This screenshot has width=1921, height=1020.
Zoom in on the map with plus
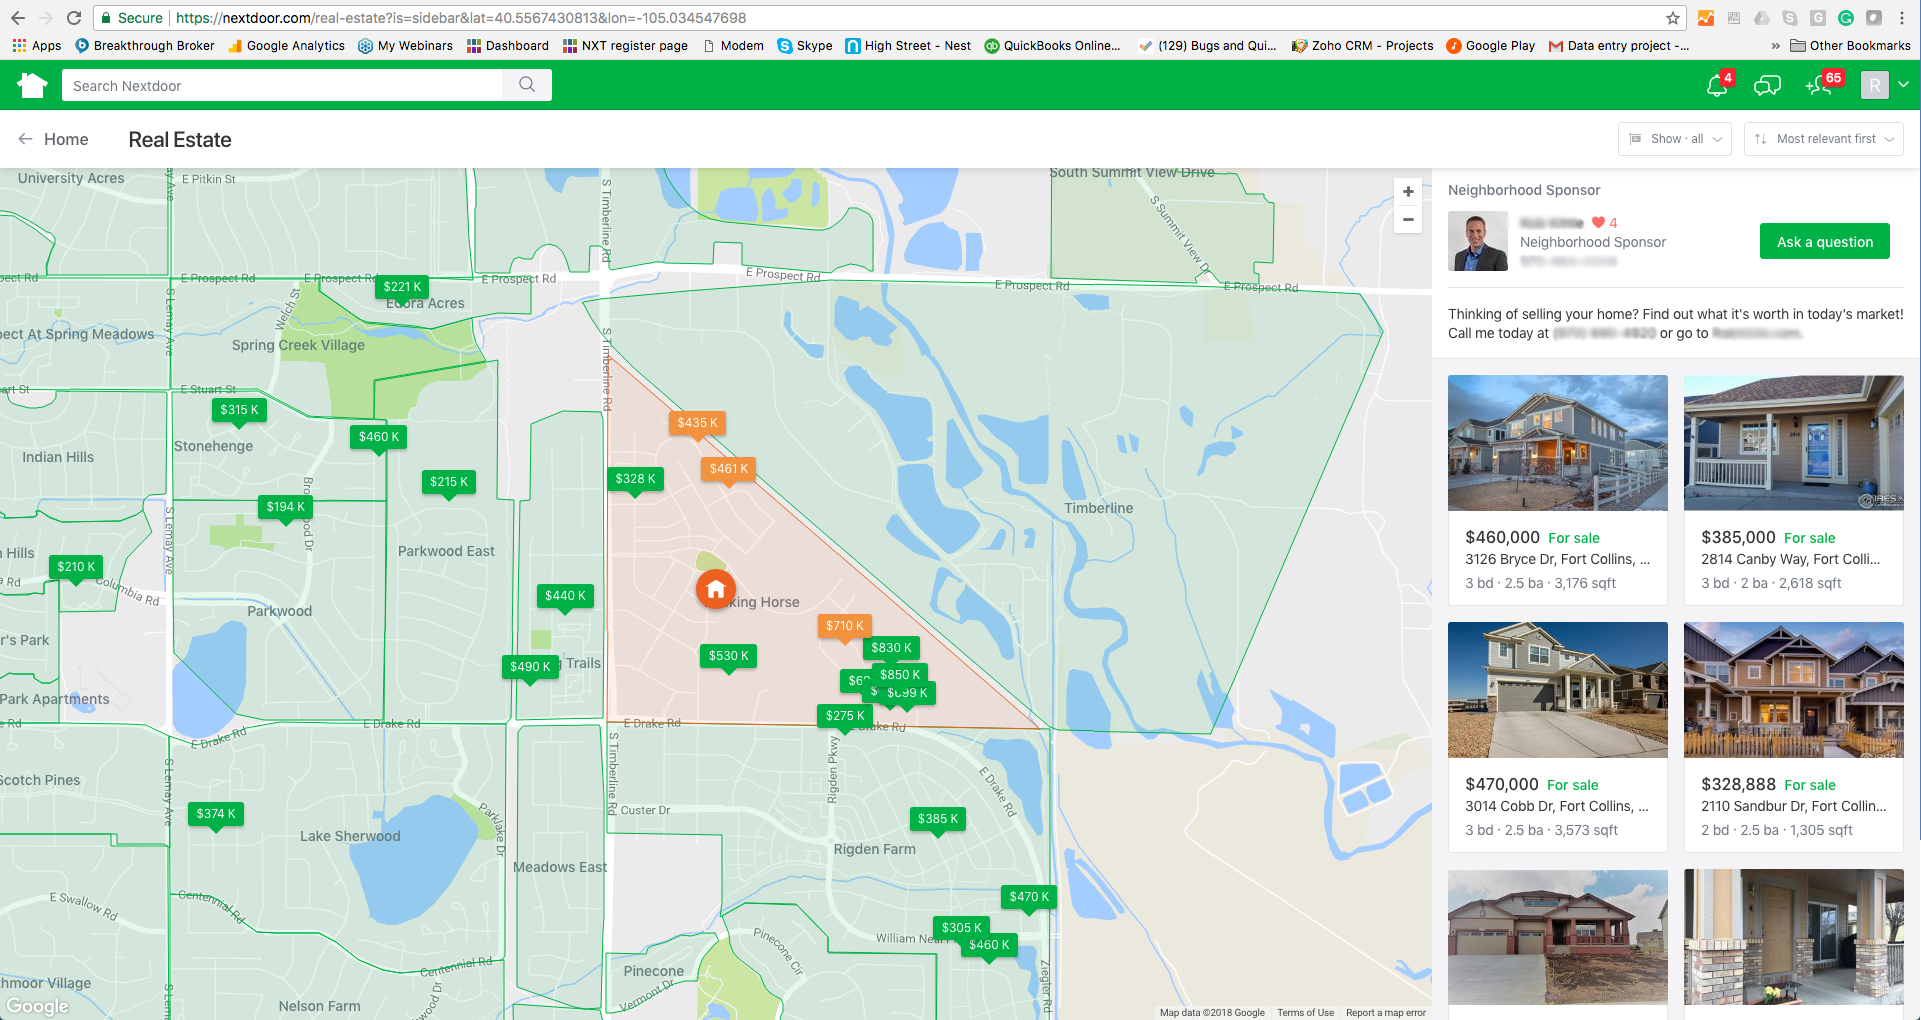(1408, 191)
